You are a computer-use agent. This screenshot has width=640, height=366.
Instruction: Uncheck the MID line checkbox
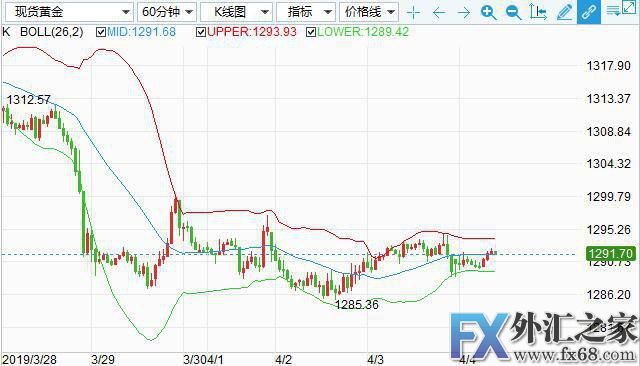click(x=101, y=32)
